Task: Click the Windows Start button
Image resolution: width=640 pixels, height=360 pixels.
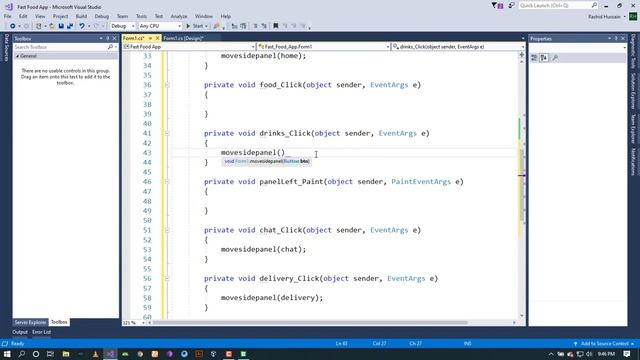Action: click(7, 354)
